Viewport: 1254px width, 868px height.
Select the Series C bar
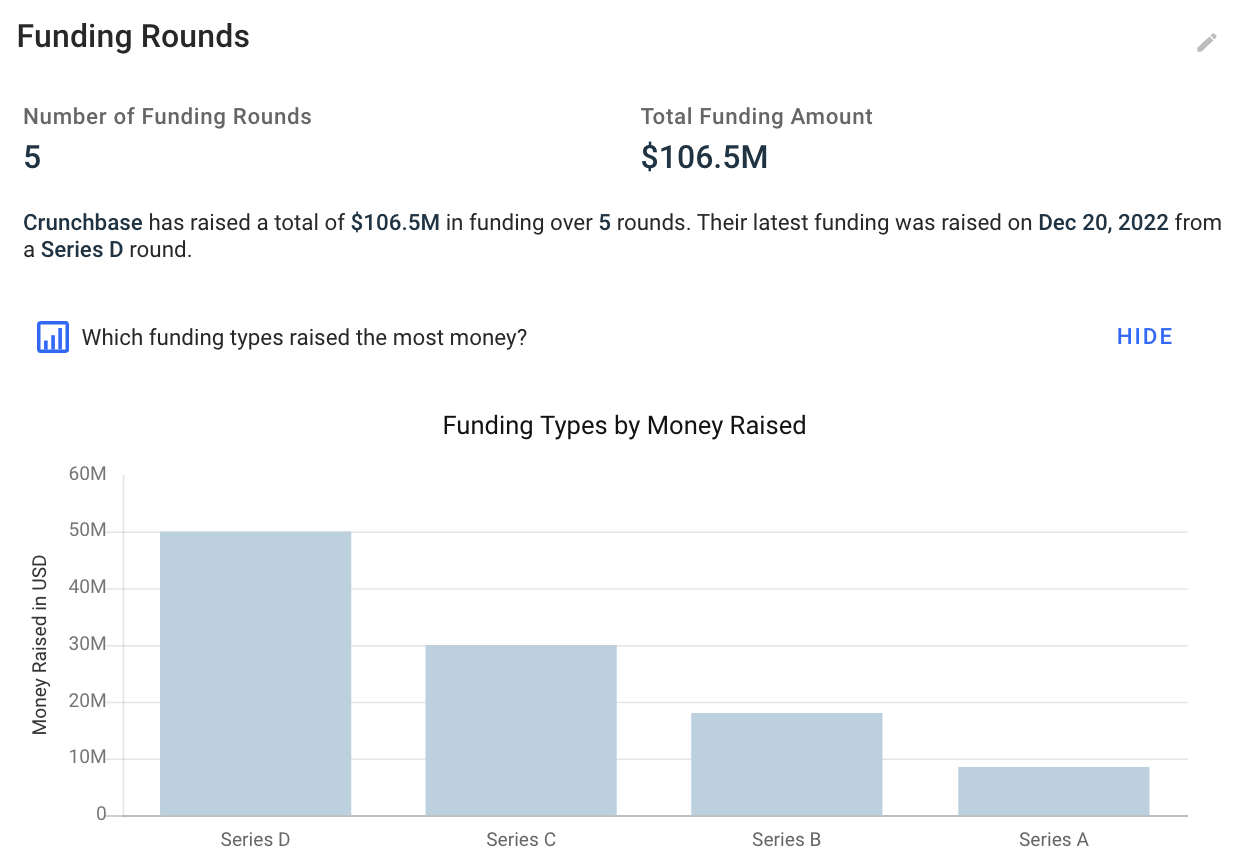coord(521,730)
